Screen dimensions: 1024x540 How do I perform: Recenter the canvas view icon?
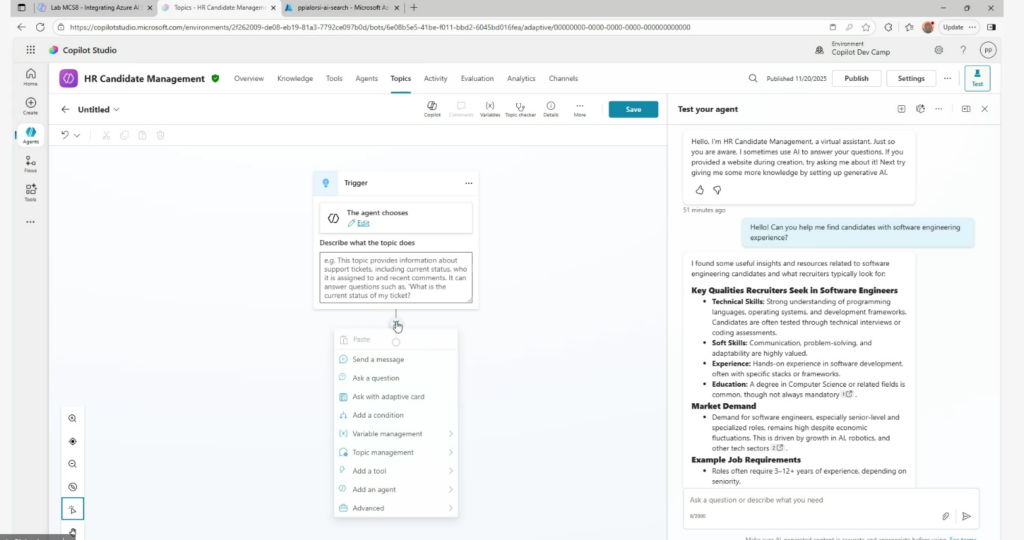(72, 441)
